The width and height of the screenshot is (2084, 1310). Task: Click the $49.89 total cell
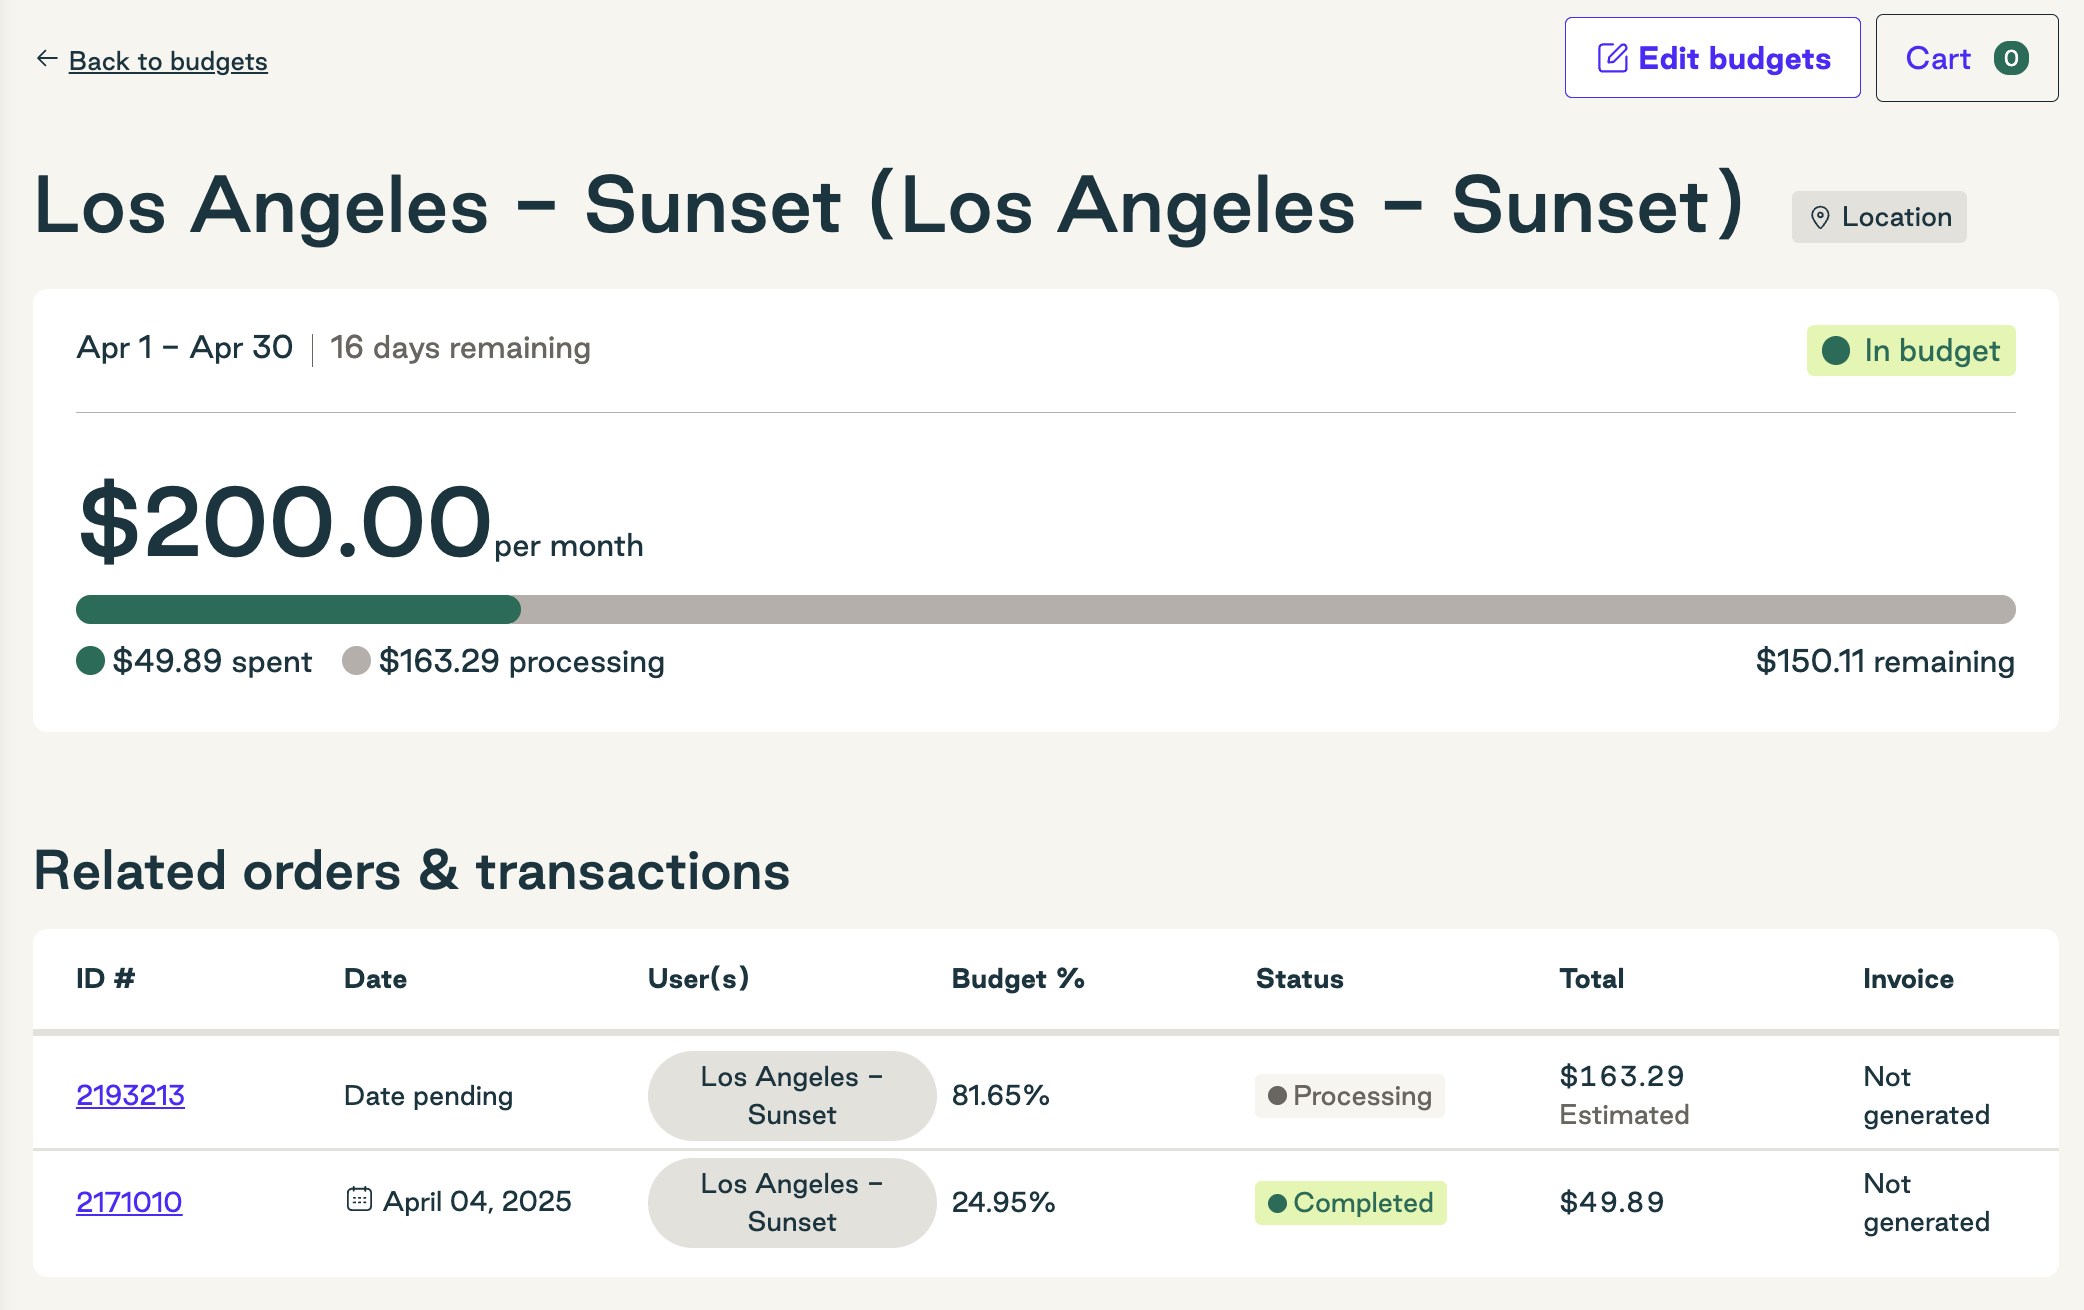(x=1612, y=1203)
